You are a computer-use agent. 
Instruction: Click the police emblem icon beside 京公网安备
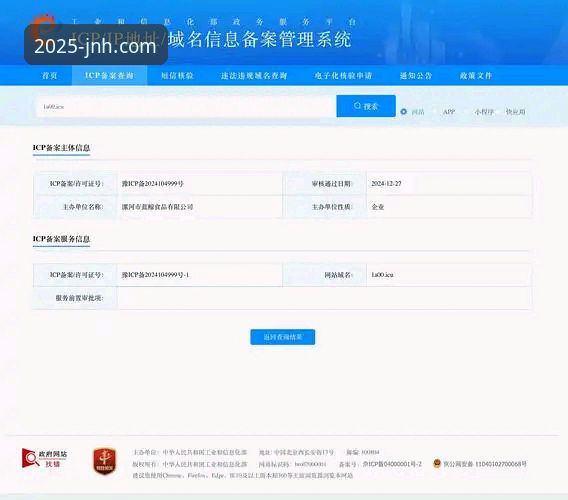click(x=437, y=463)
